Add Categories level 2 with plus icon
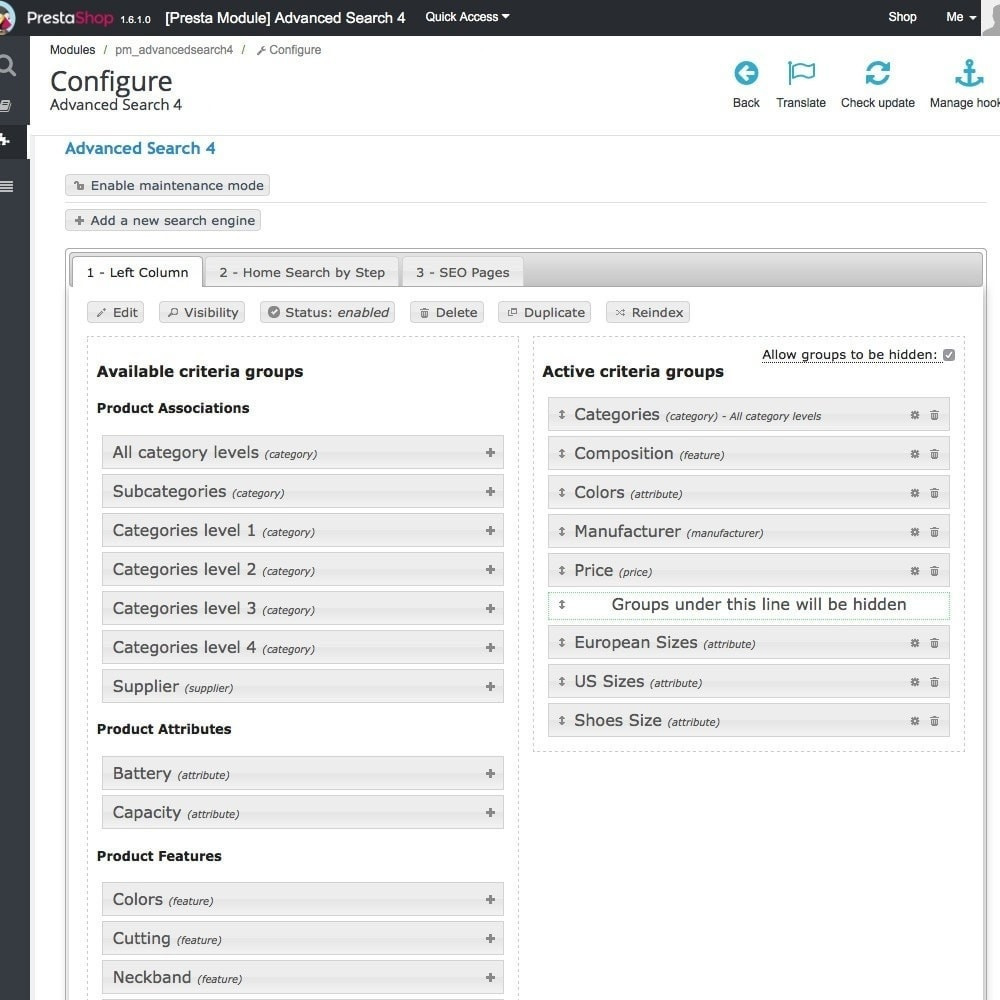 tap(490, 569)
